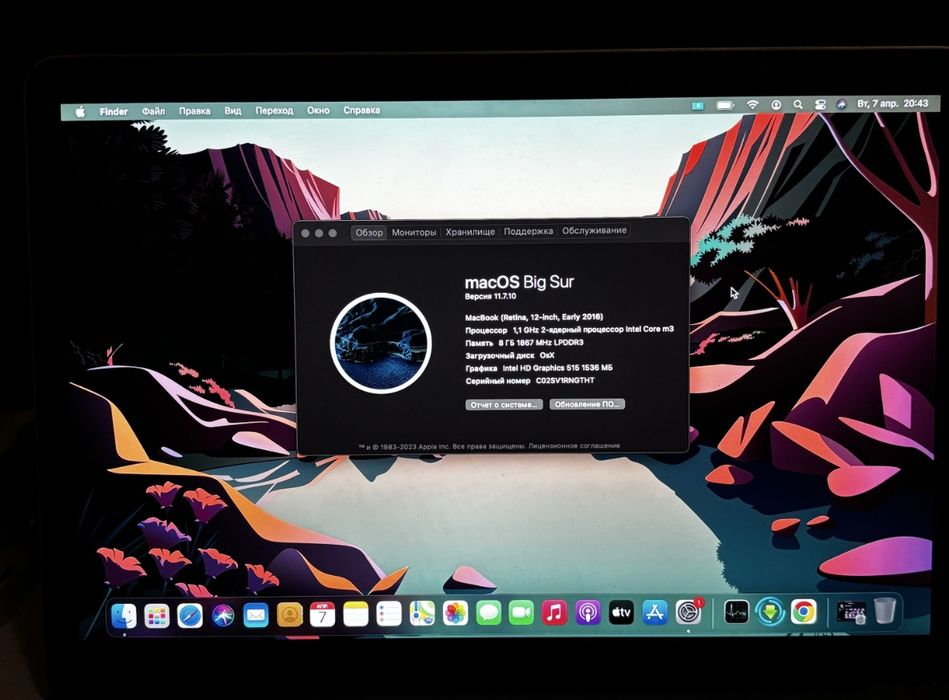Switch to the Поддержка tab
Viewport: 949px width, 700px height.
[528, 231]
